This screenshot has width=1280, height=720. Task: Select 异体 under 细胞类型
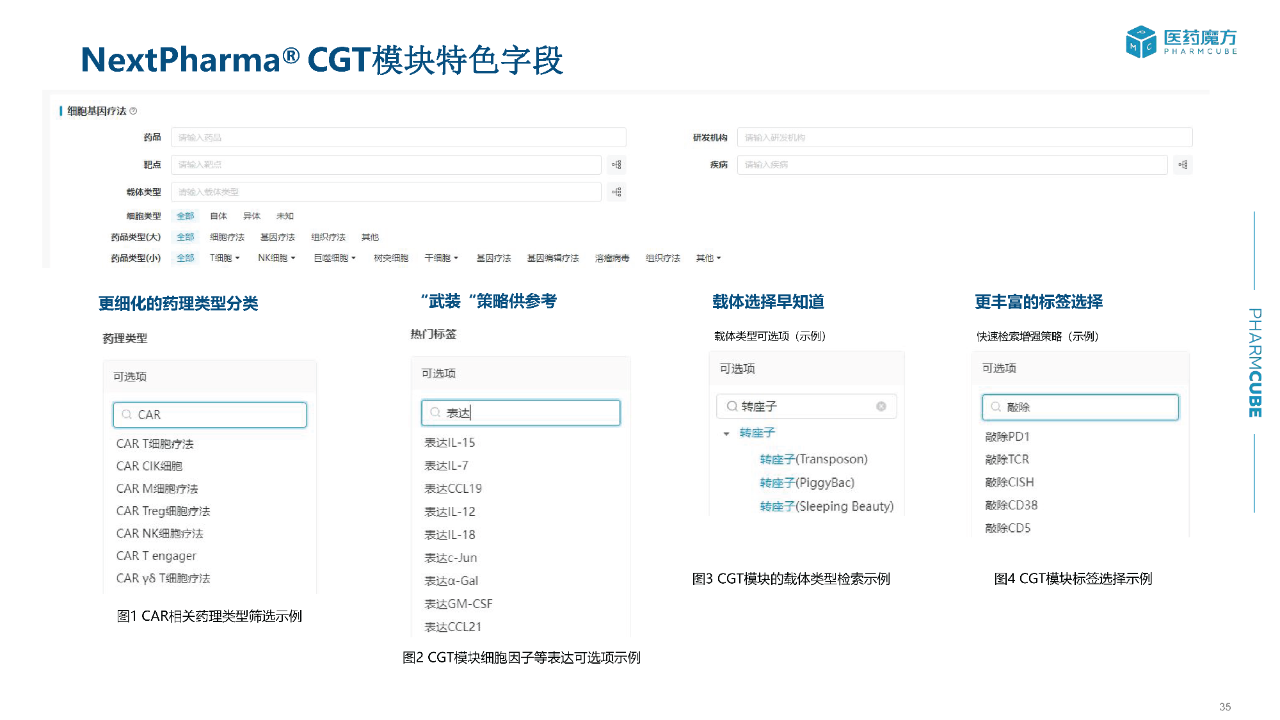[x=252, y=216]
